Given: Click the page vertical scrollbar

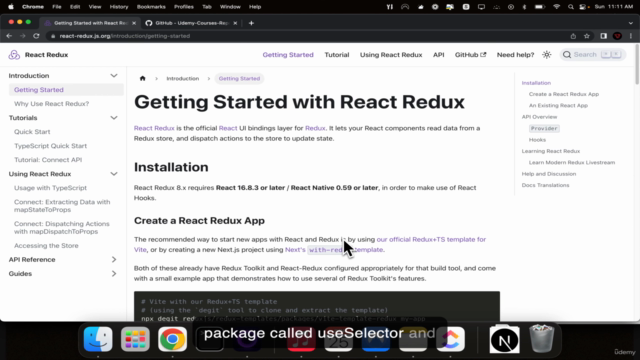Looking at the screenshot, I should tap(637, 65).
